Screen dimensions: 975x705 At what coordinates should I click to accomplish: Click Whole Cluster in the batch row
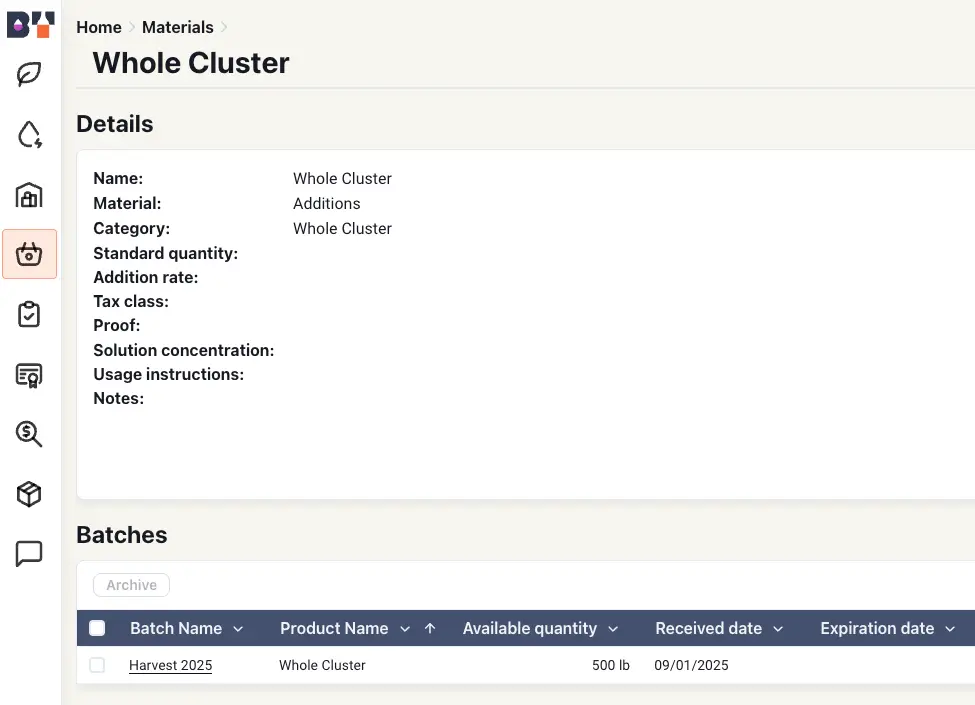tap(322, 665)
